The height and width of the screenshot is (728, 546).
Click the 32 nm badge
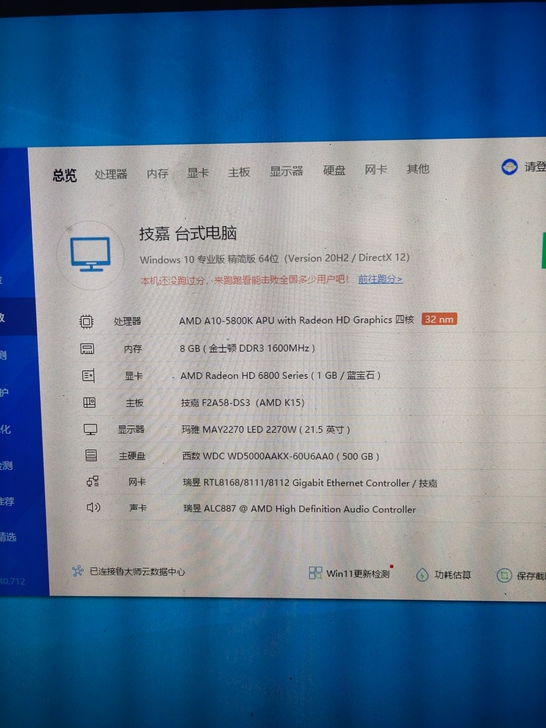click(439, 319)
